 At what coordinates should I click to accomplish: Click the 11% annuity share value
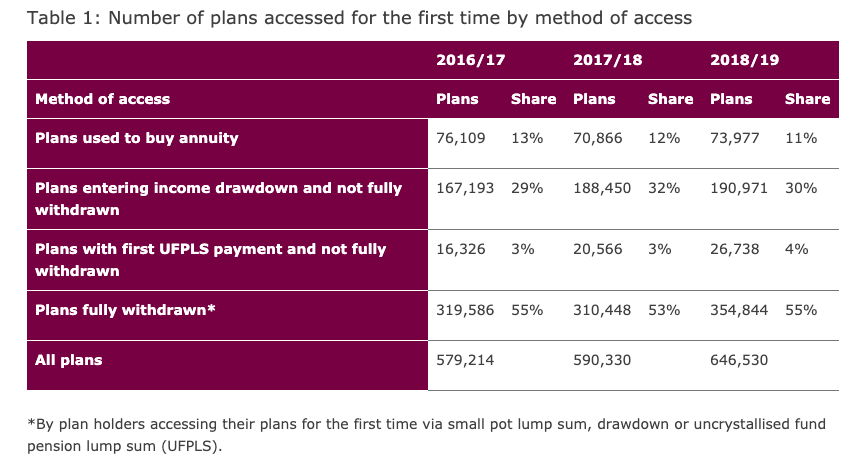(801, 138)
